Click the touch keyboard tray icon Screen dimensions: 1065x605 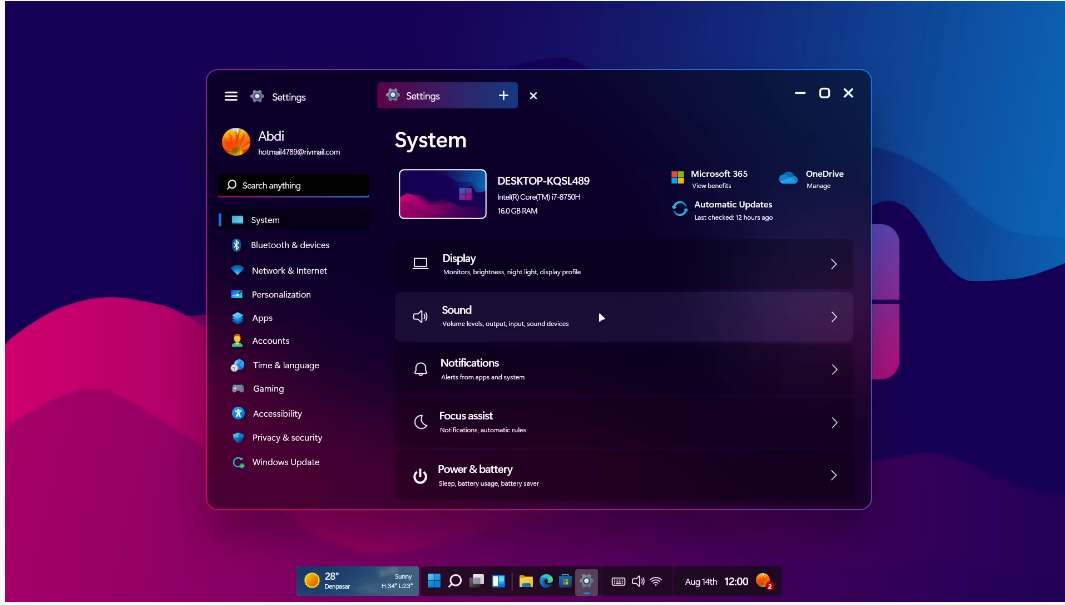[618, 581]
